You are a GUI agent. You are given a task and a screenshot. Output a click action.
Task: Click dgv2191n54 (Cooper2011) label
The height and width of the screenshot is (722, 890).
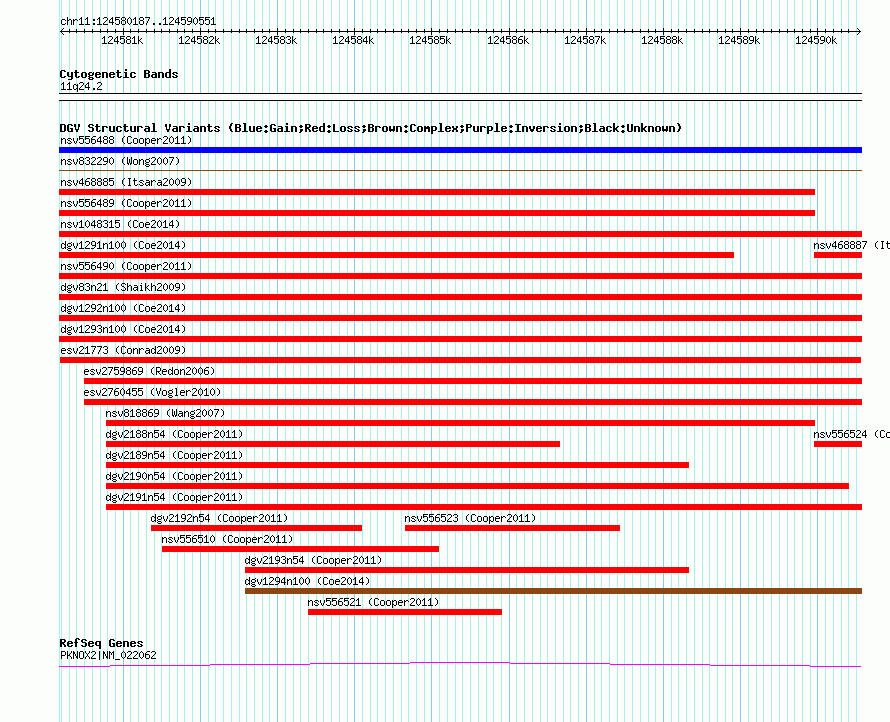[x=174, y=497]
